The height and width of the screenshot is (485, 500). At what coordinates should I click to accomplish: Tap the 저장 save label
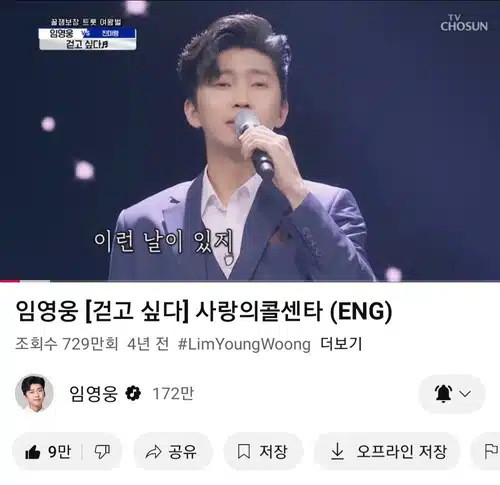pos(273,452)
